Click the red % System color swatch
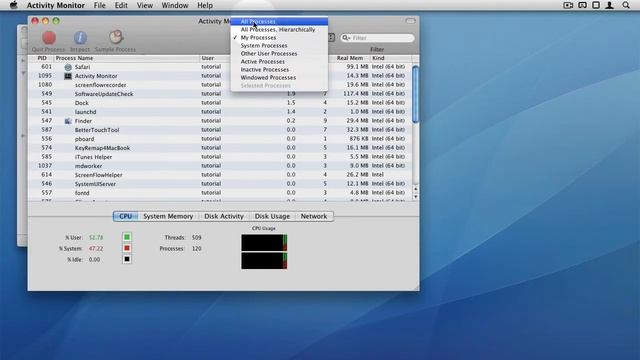Image resolution: width=640 pixels, height=360 pixels. (x=127, y=248)
